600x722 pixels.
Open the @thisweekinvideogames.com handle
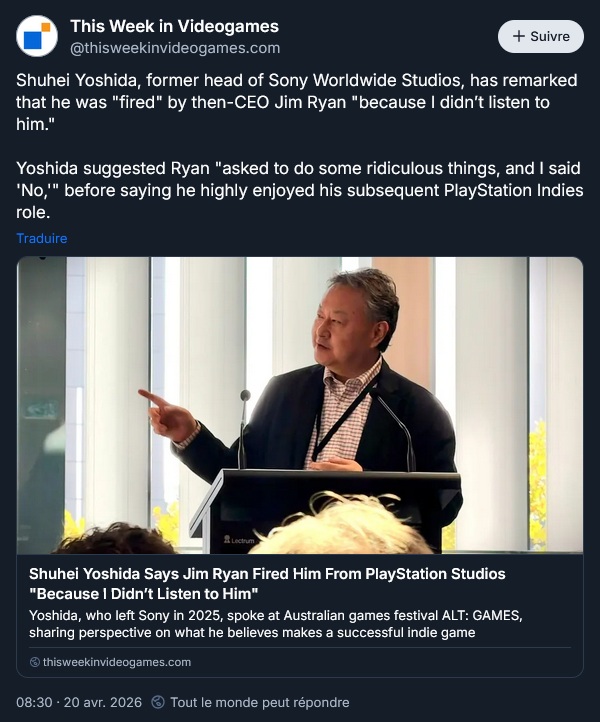pyautogui.click(x=175, y=48)
